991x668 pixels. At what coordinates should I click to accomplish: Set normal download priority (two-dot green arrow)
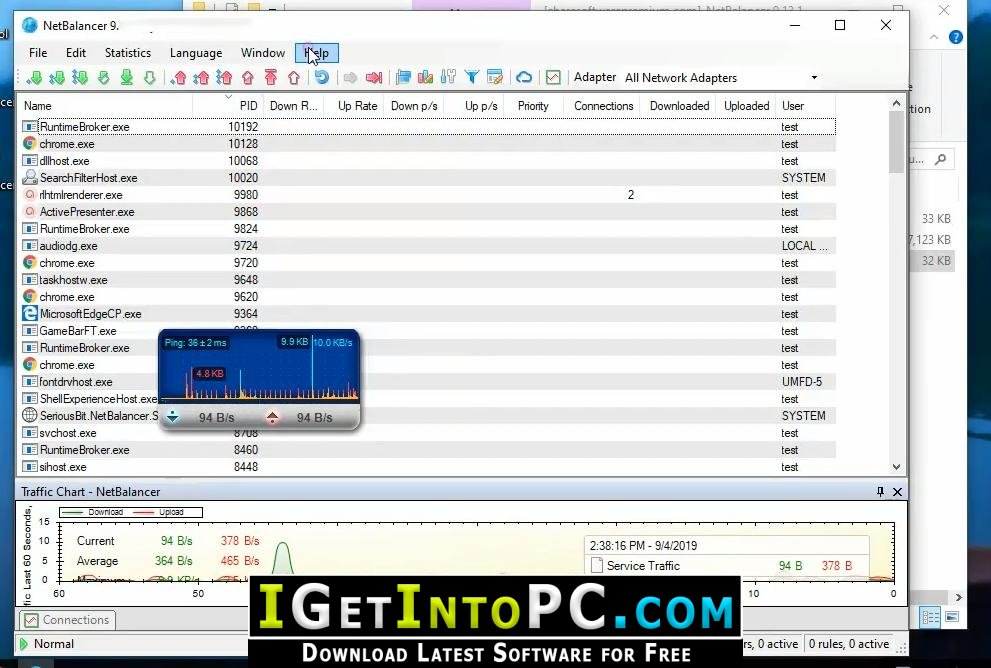coord(58,78)
